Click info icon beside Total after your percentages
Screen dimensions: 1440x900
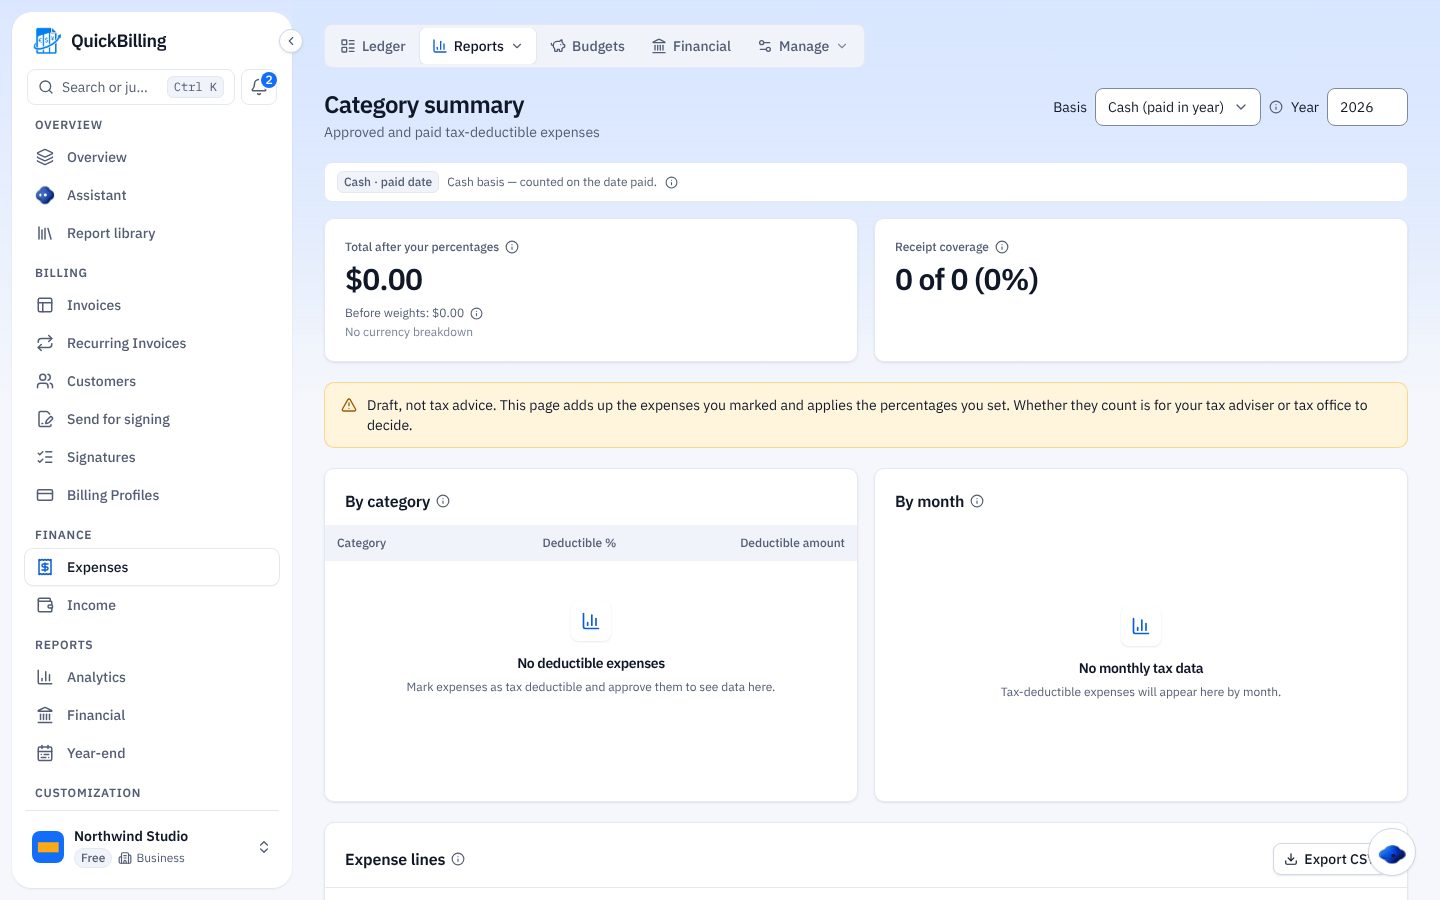point(512,247)
